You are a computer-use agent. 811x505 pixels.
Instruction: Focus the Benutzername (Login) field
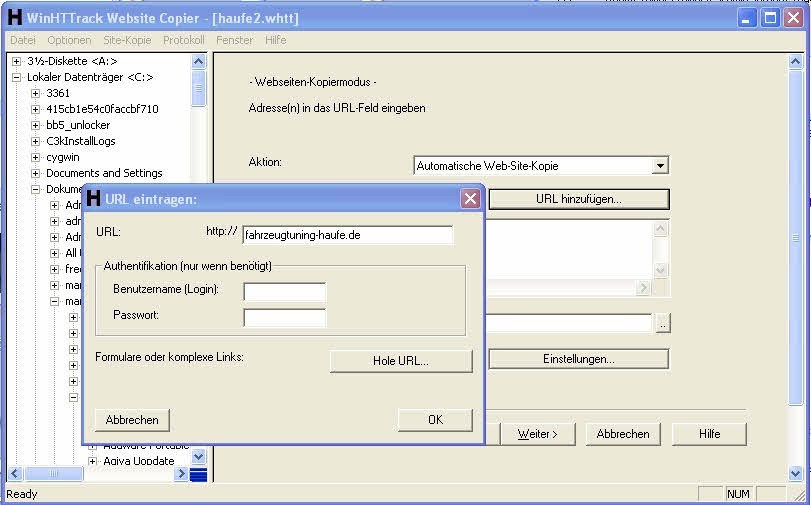[284, 291]
